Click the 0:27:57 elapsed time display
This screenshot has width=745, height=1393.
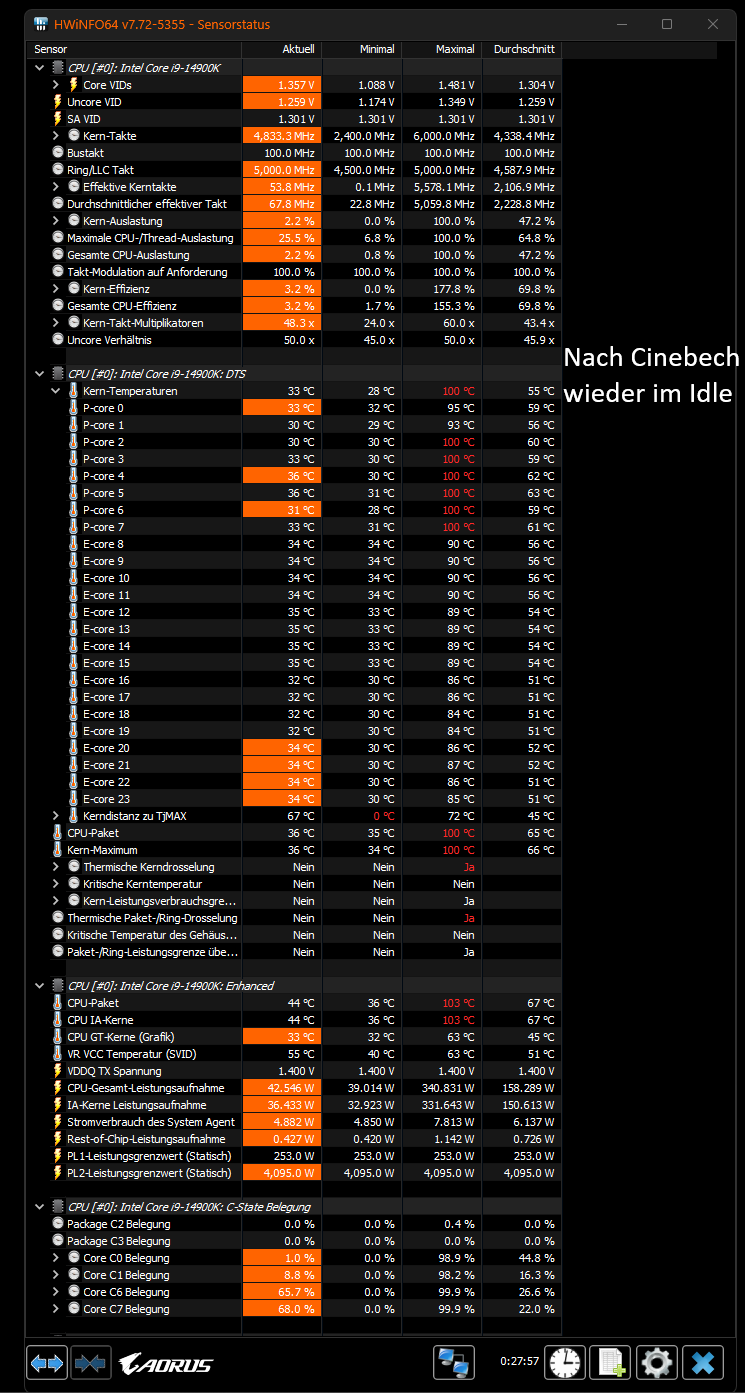click(520, 1362)
